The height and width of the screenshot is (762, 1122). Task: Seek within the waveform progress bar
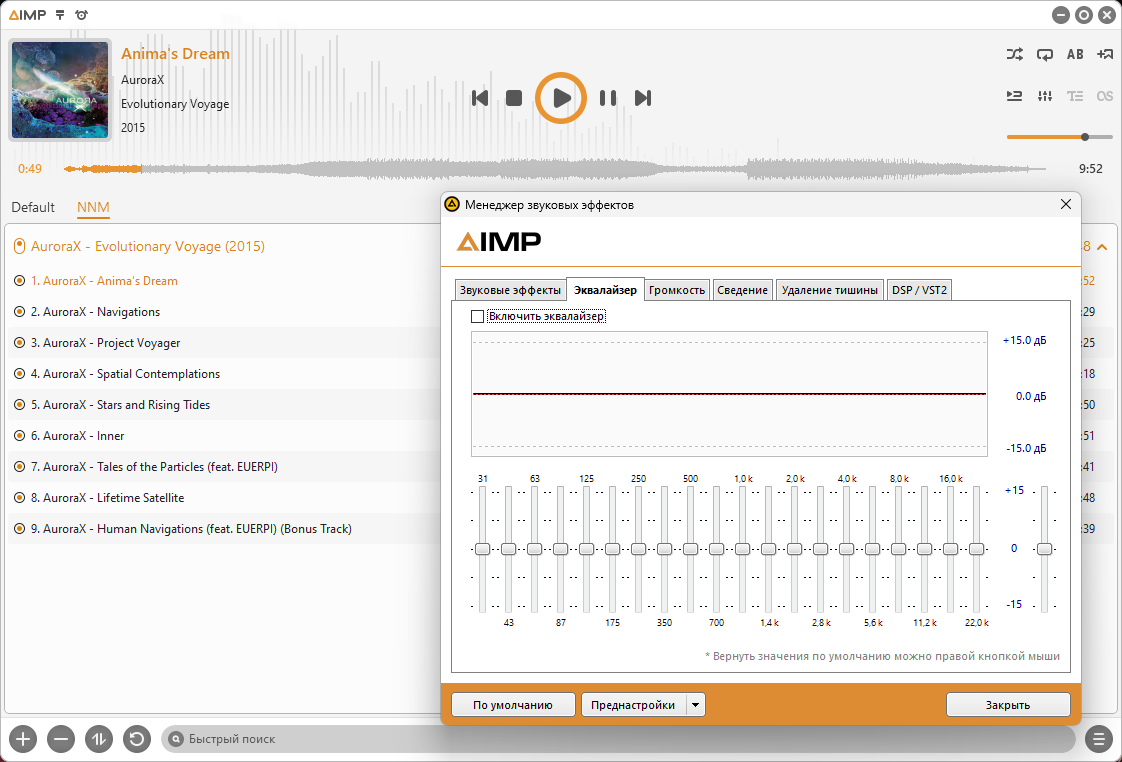(x=555, y=169)
